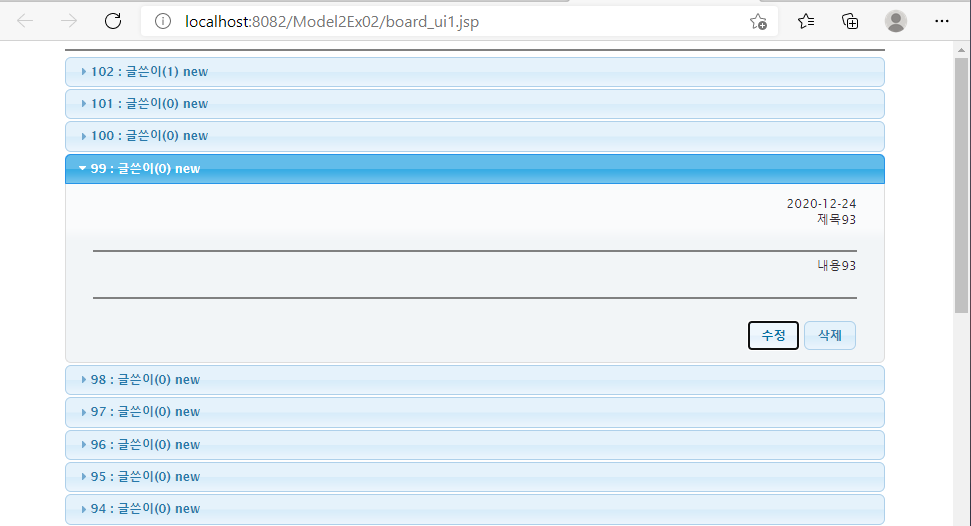Click the title text 제목93
Viewport: 971px width, 526px height.
(836, 219)
